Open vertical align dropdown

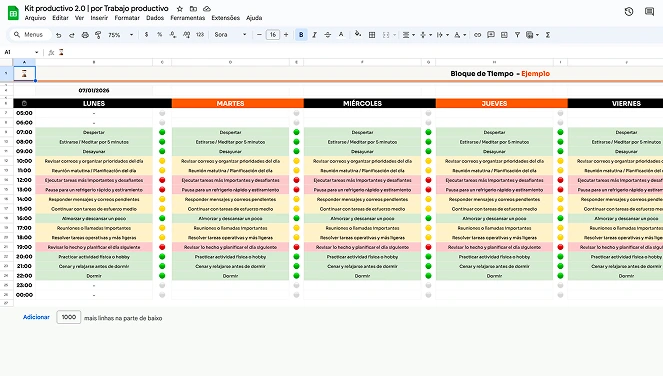[425, 35]
